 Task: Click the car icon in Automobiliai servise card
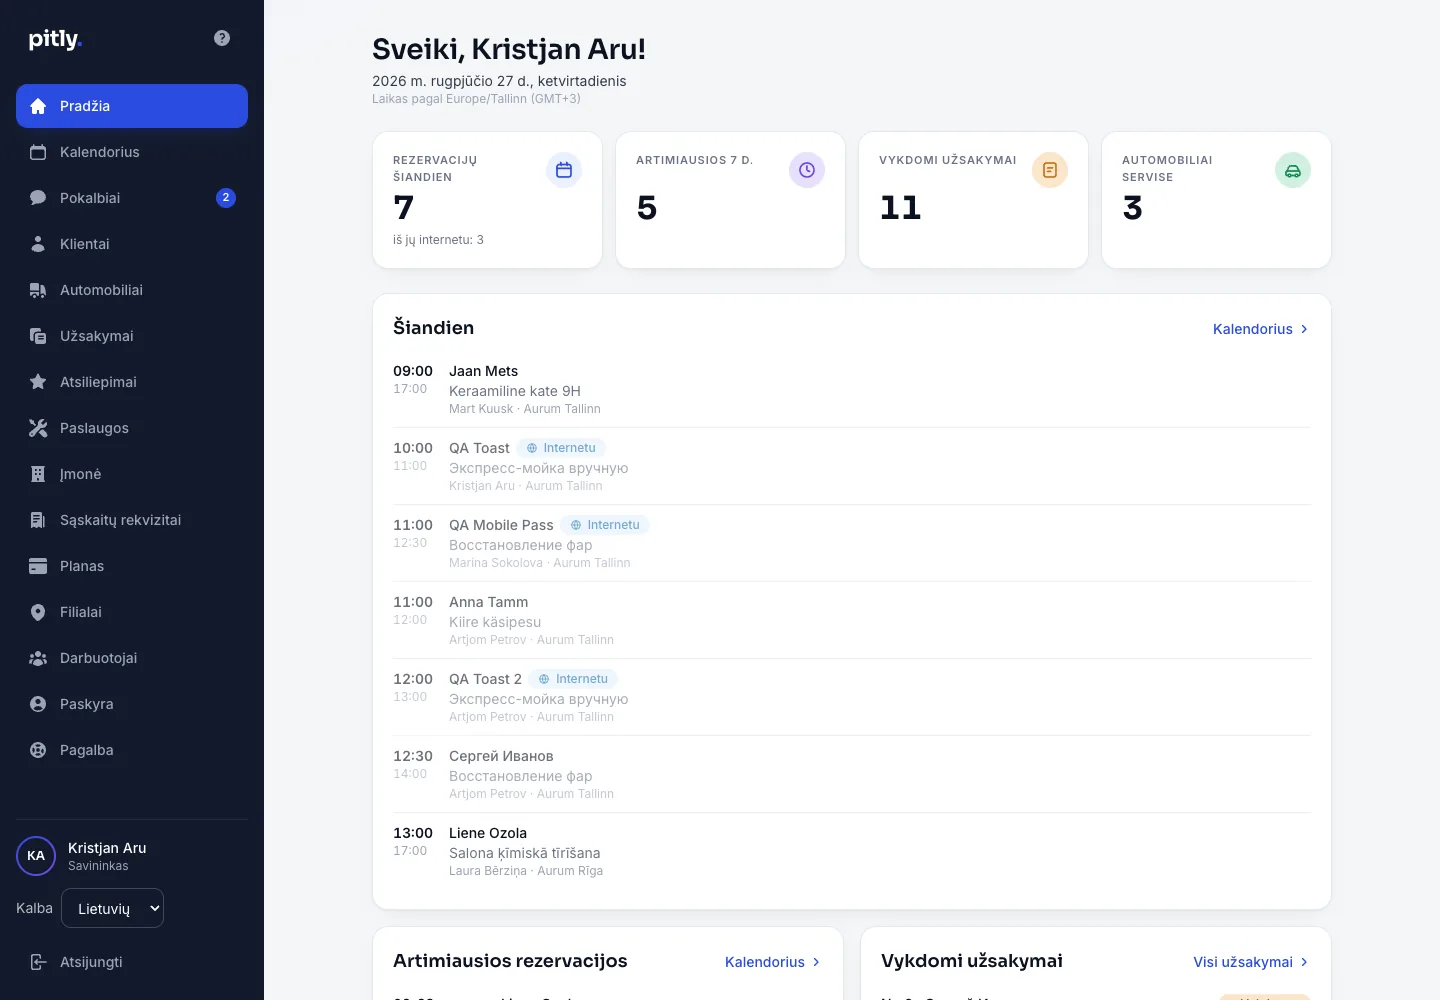[1293, 170]
